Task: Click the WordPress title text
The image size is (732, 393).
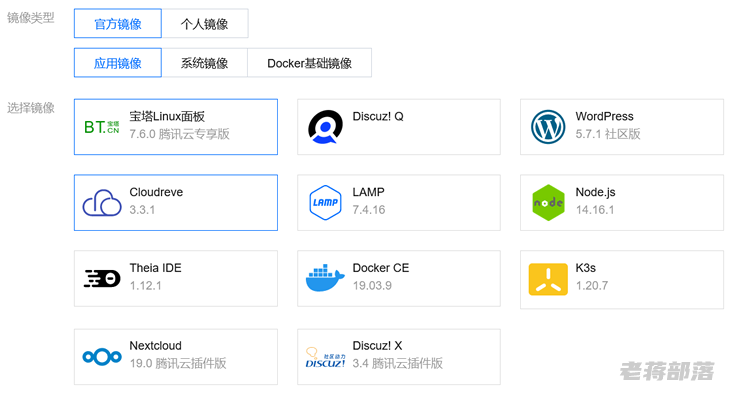Action: (604, 116)
